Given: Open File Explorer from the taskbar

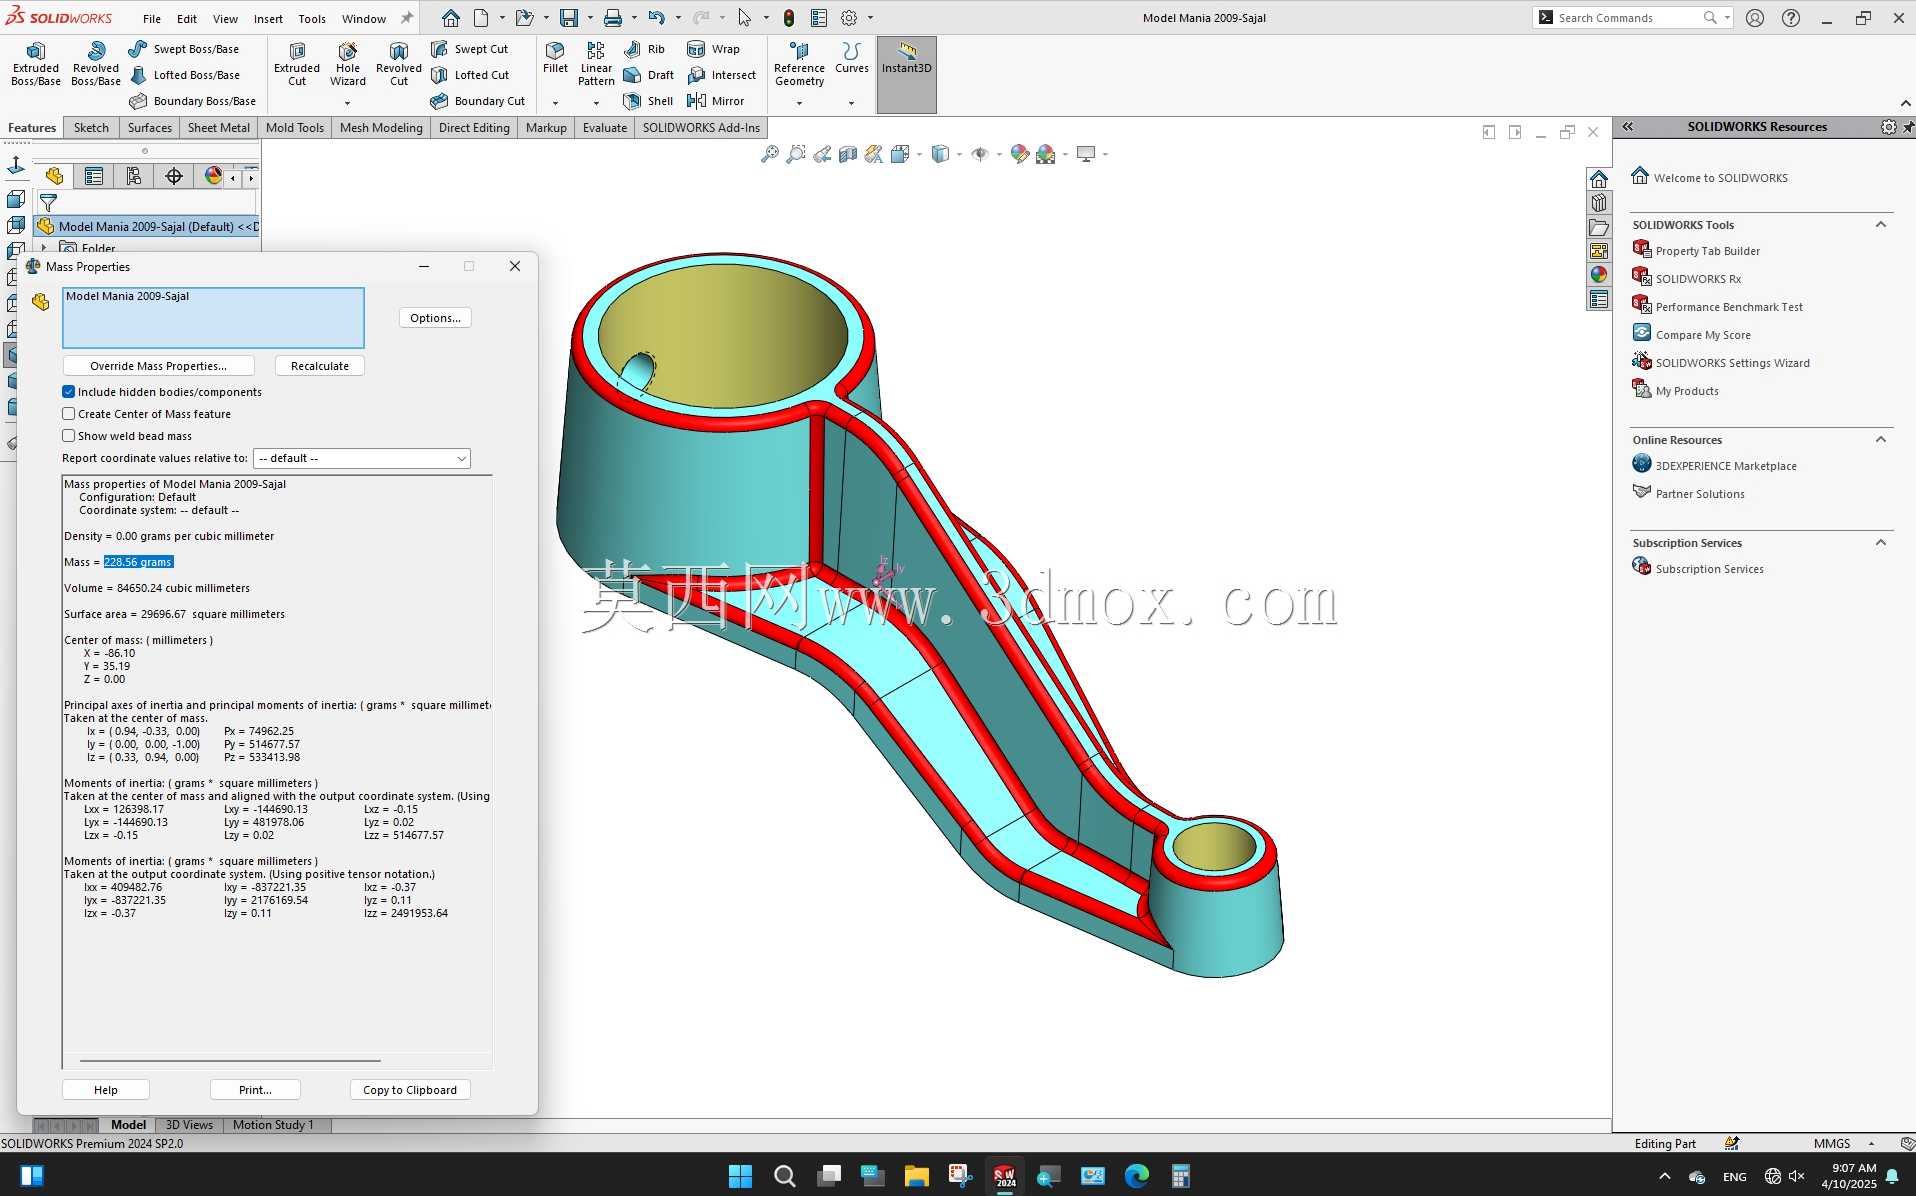Looking at the screenshot, I should [916, 1176].
